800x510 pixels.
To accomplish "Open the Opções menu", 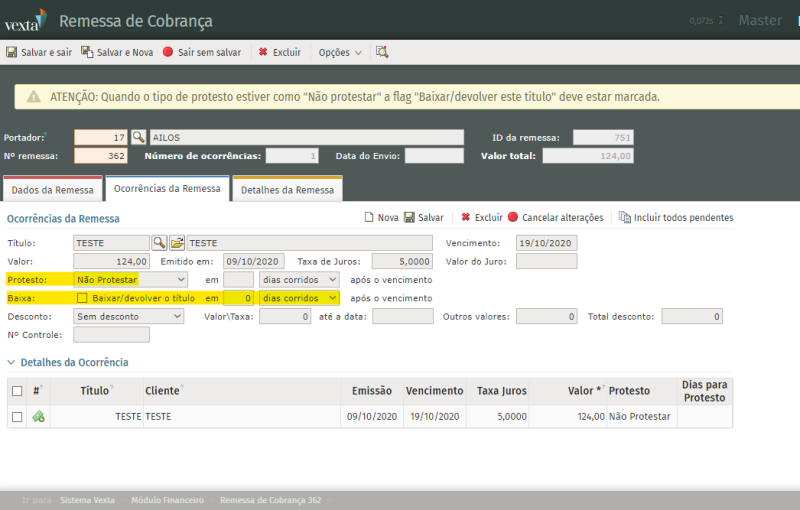I will point(340,52).
